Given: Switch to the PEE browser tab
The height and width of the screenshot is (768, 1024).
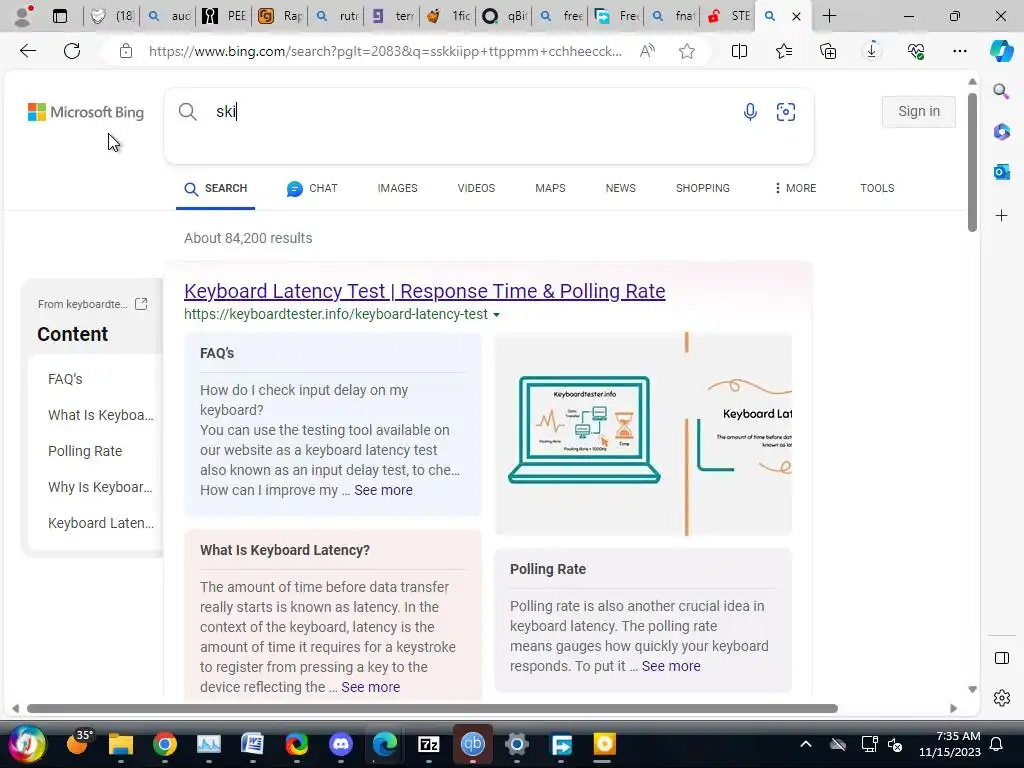Looking at the screenshot, I should (x=224, y=16).
